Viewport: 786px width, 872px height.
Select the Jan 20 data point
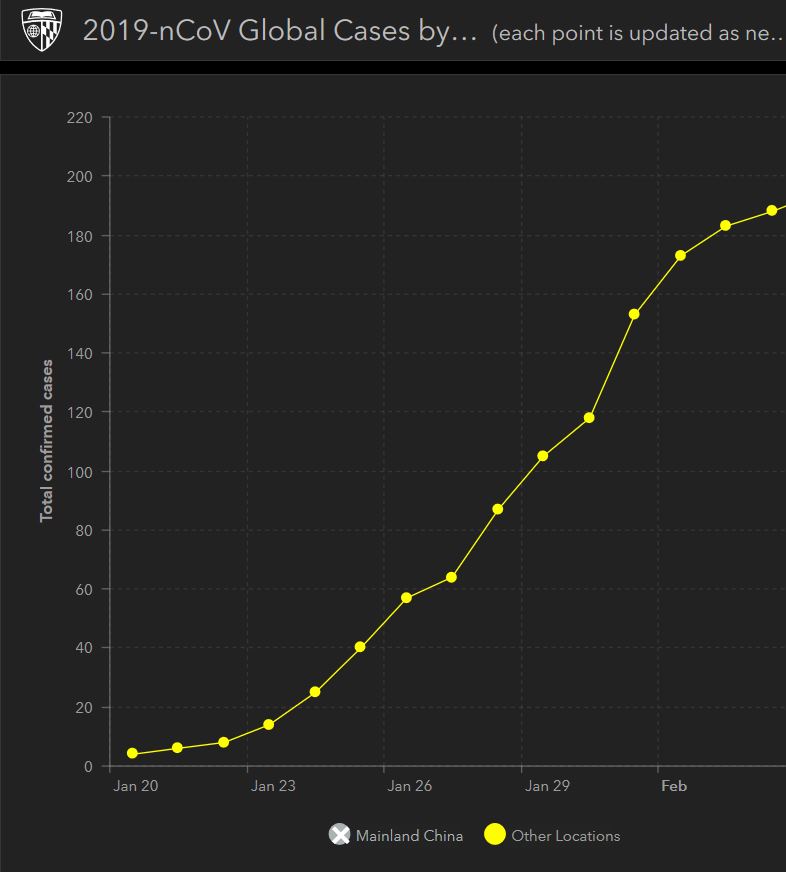(x=132, y=754)
